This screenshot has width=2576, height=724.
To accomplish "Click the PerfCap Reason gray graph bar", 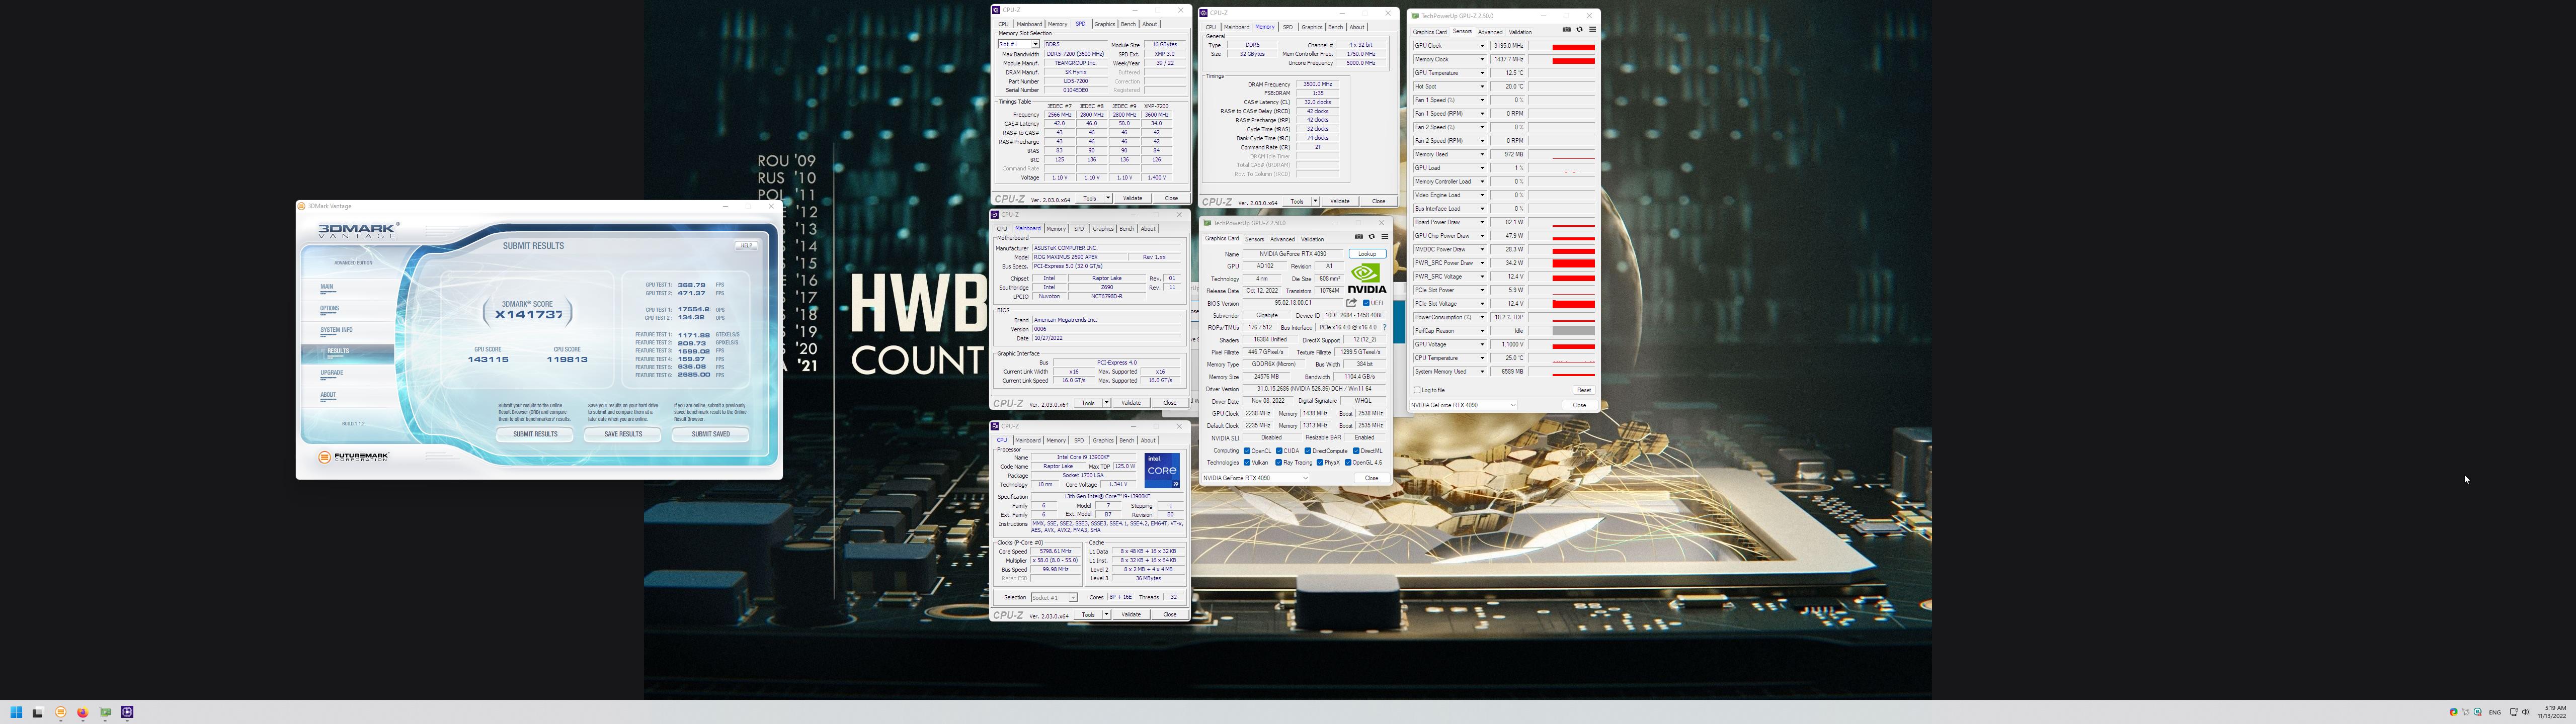I will click(x=1573, y=331).
